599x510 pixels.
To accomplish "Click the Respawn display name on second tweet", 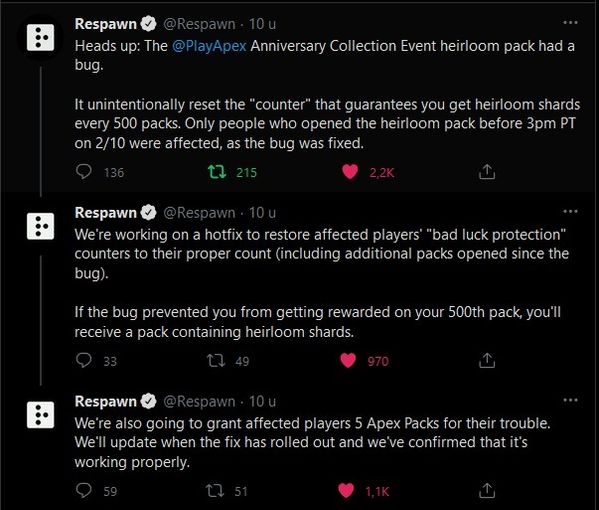I will [105, 212].
